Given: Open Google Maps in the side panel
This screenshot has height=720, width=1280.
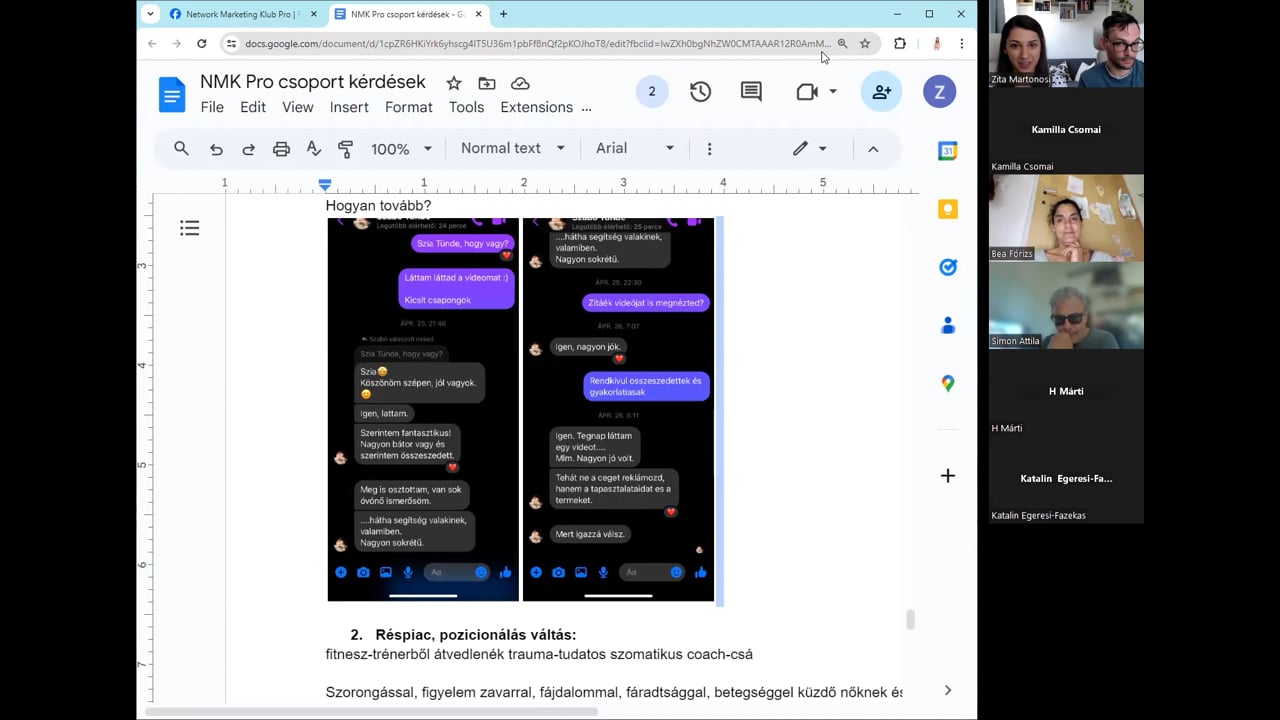Looking at the screenshot, I should pos(948,383).
